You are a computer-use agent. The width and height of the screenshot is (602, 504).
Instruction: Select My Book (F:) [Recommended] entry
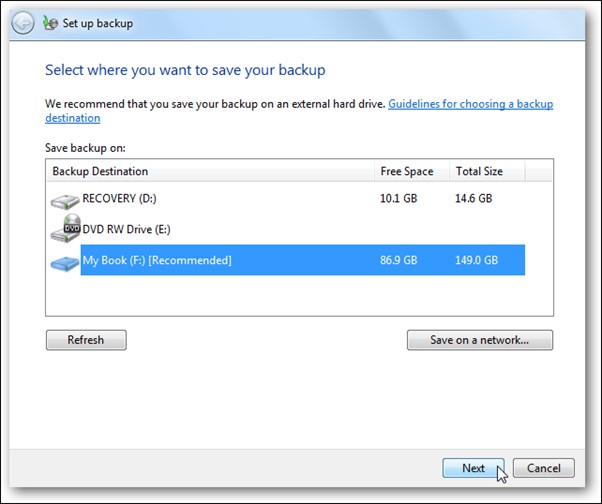click(x=157, y=261)
